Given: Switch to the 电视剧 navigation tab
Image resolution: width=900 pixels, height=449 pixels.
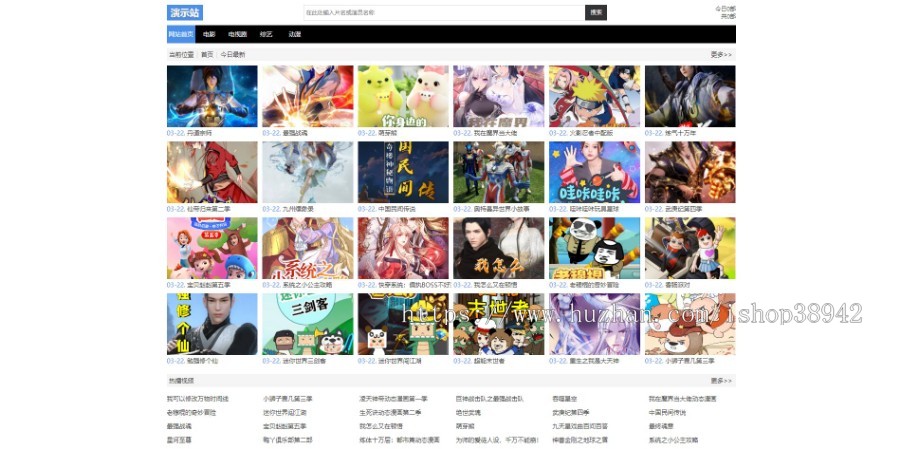Looking at the screenshot, I should 237,34.
